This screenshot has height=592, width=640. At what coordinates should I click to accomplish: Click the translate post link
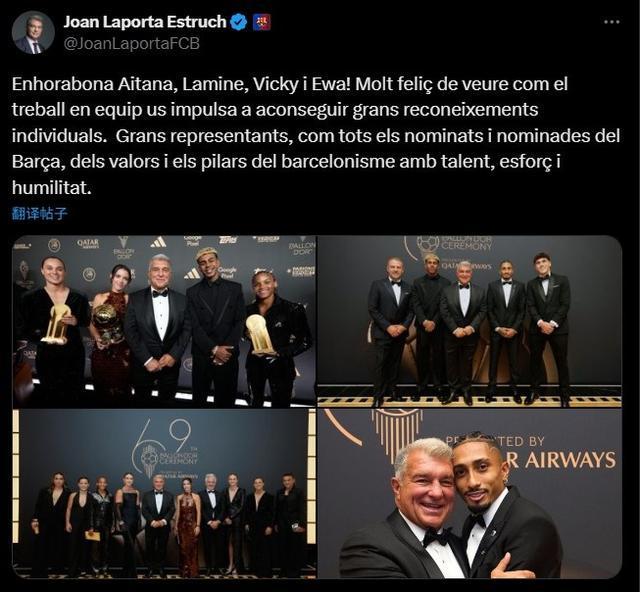(40, 213)
